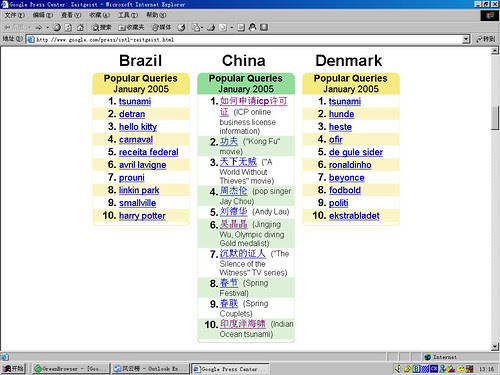Click the Edit page toolbar icon
The height and width of the screenshot is (375, 500).
[223, 27]
